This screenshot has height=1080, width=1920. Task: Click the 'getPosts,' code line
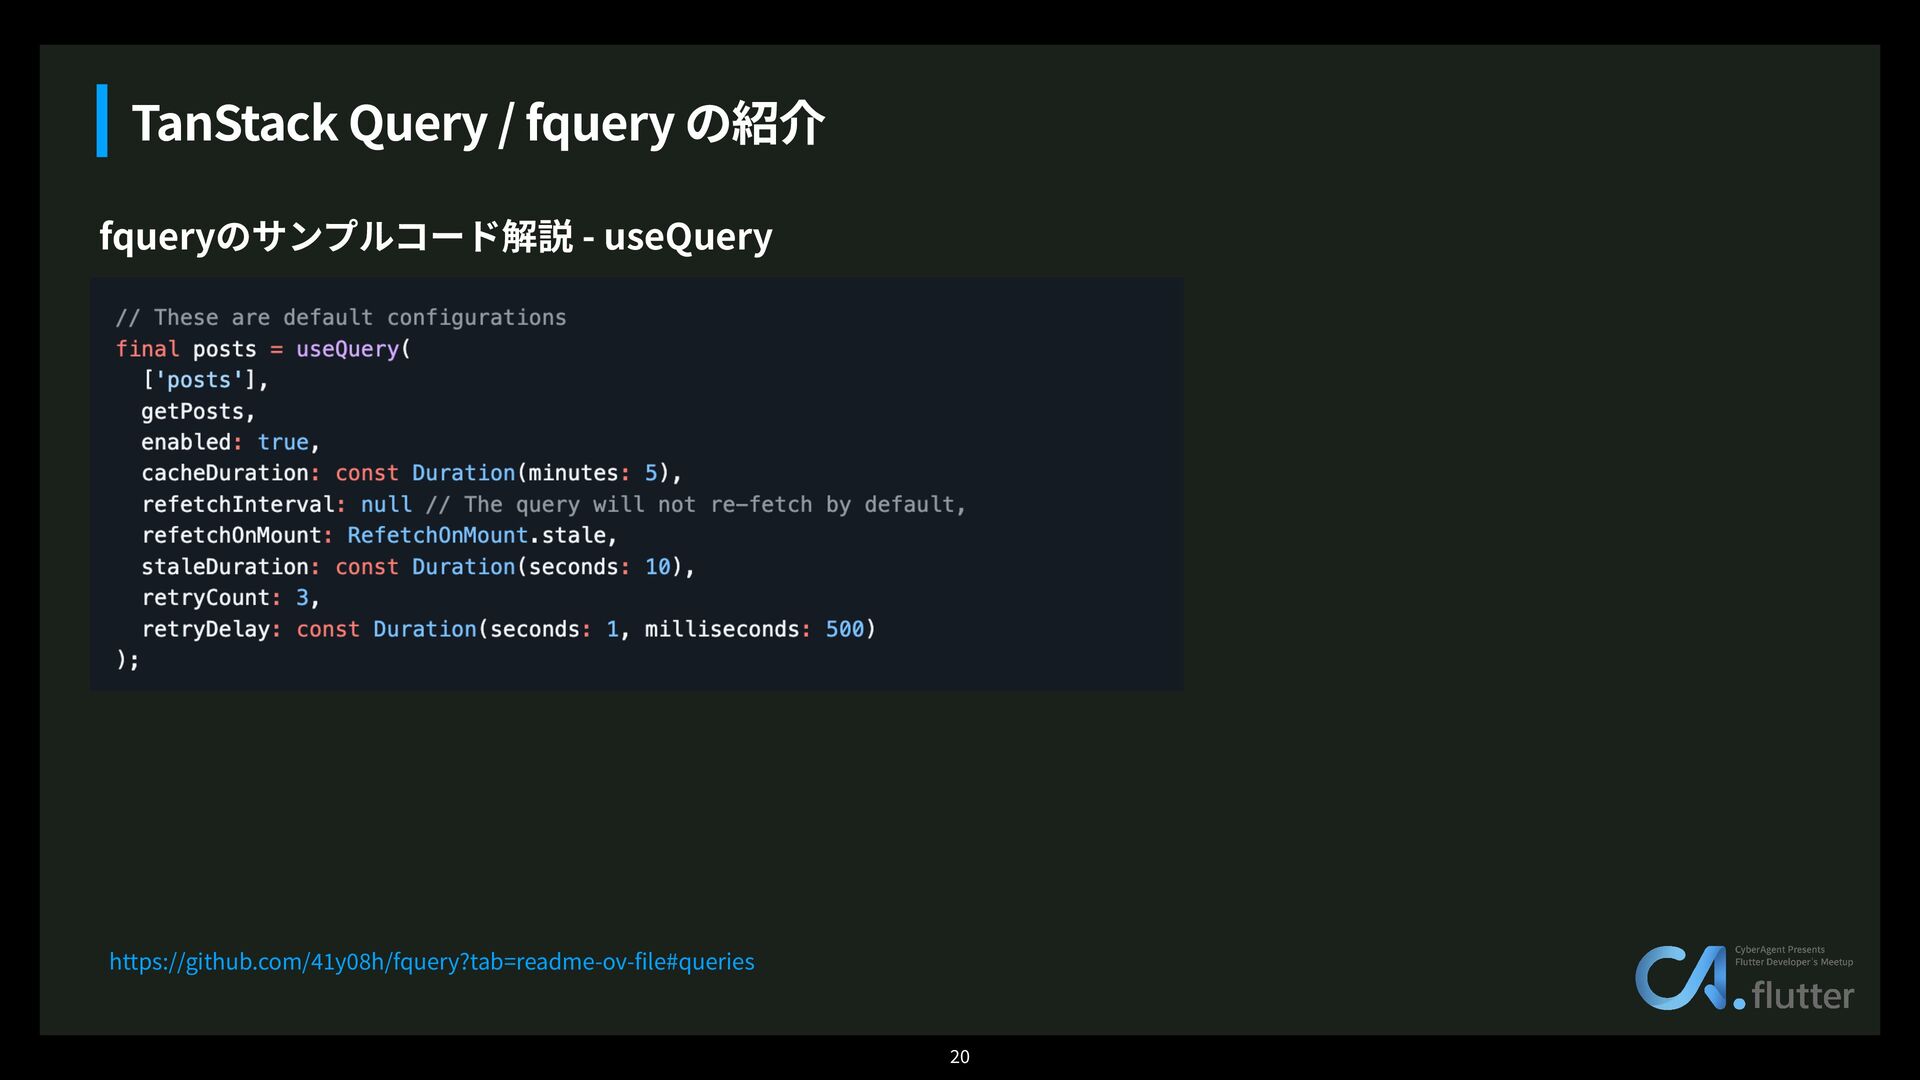(x=198, y=411)
